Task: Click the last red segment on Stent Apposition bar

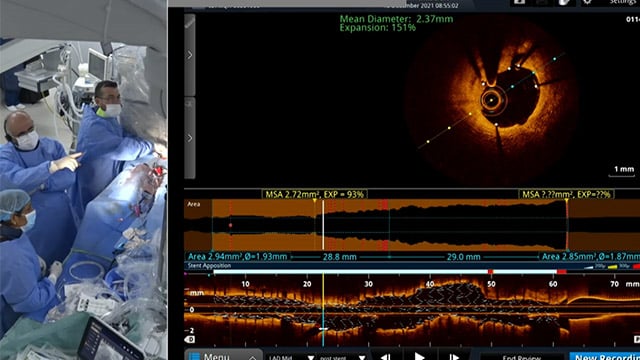Action: click(562, 272)
